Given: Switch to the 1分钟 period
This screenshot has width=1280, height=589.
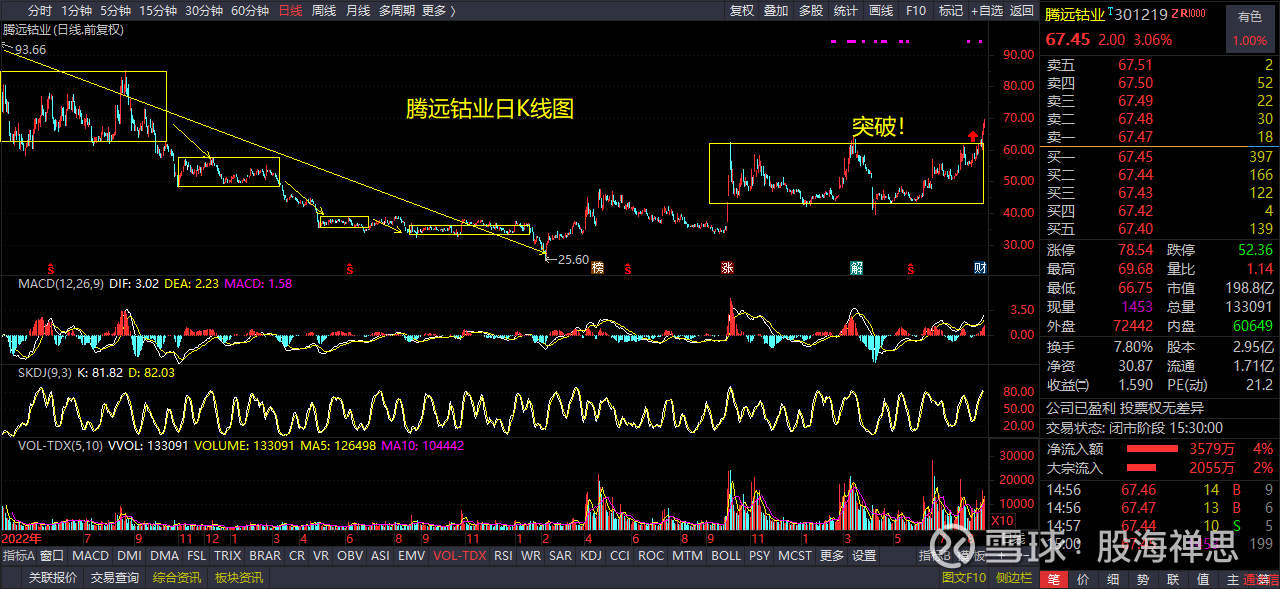Looking at the screenshot, I should [77, 11].
